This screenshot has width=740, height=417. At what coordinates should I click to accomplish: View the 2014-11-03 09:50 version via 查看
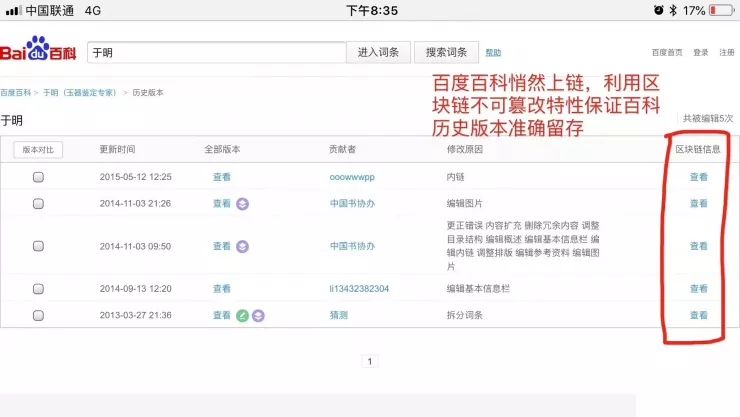(x=222, y=246)
